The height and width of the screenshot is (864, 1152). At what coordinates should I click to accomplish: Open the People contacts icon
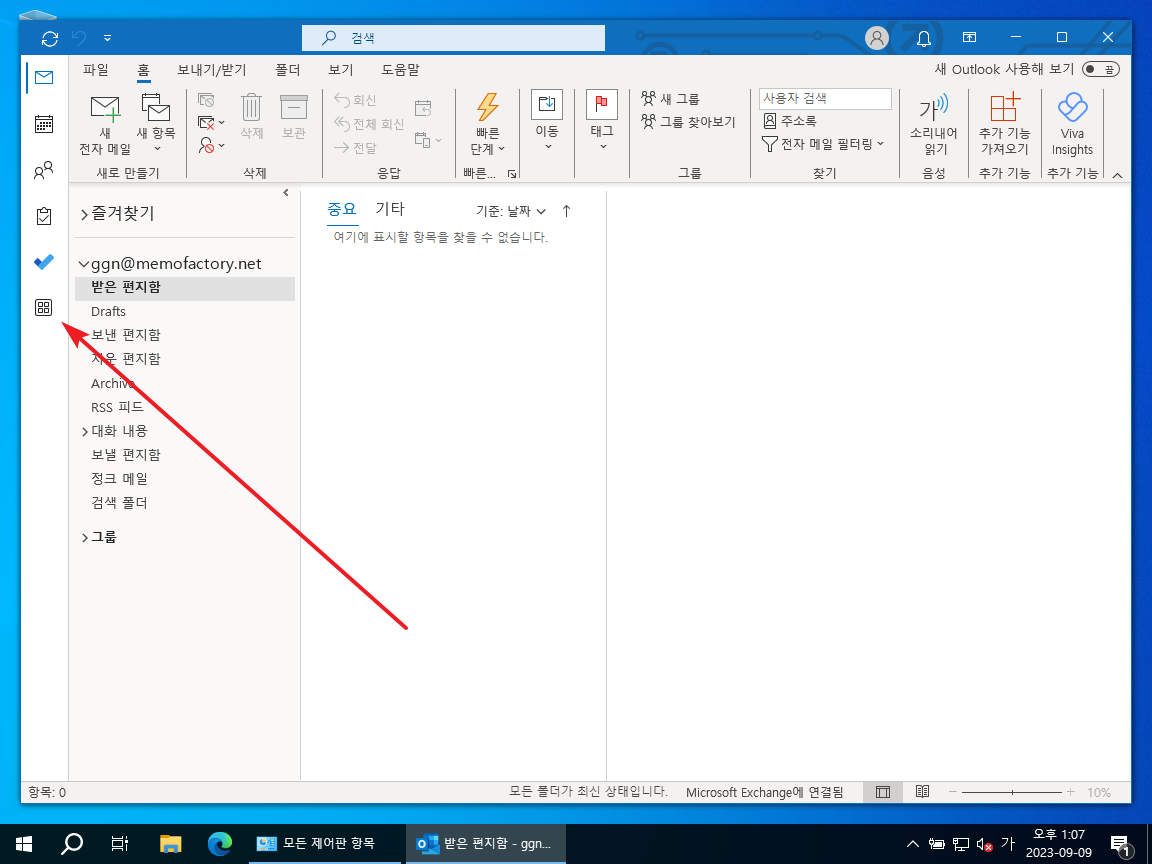(x=43, y=171)
